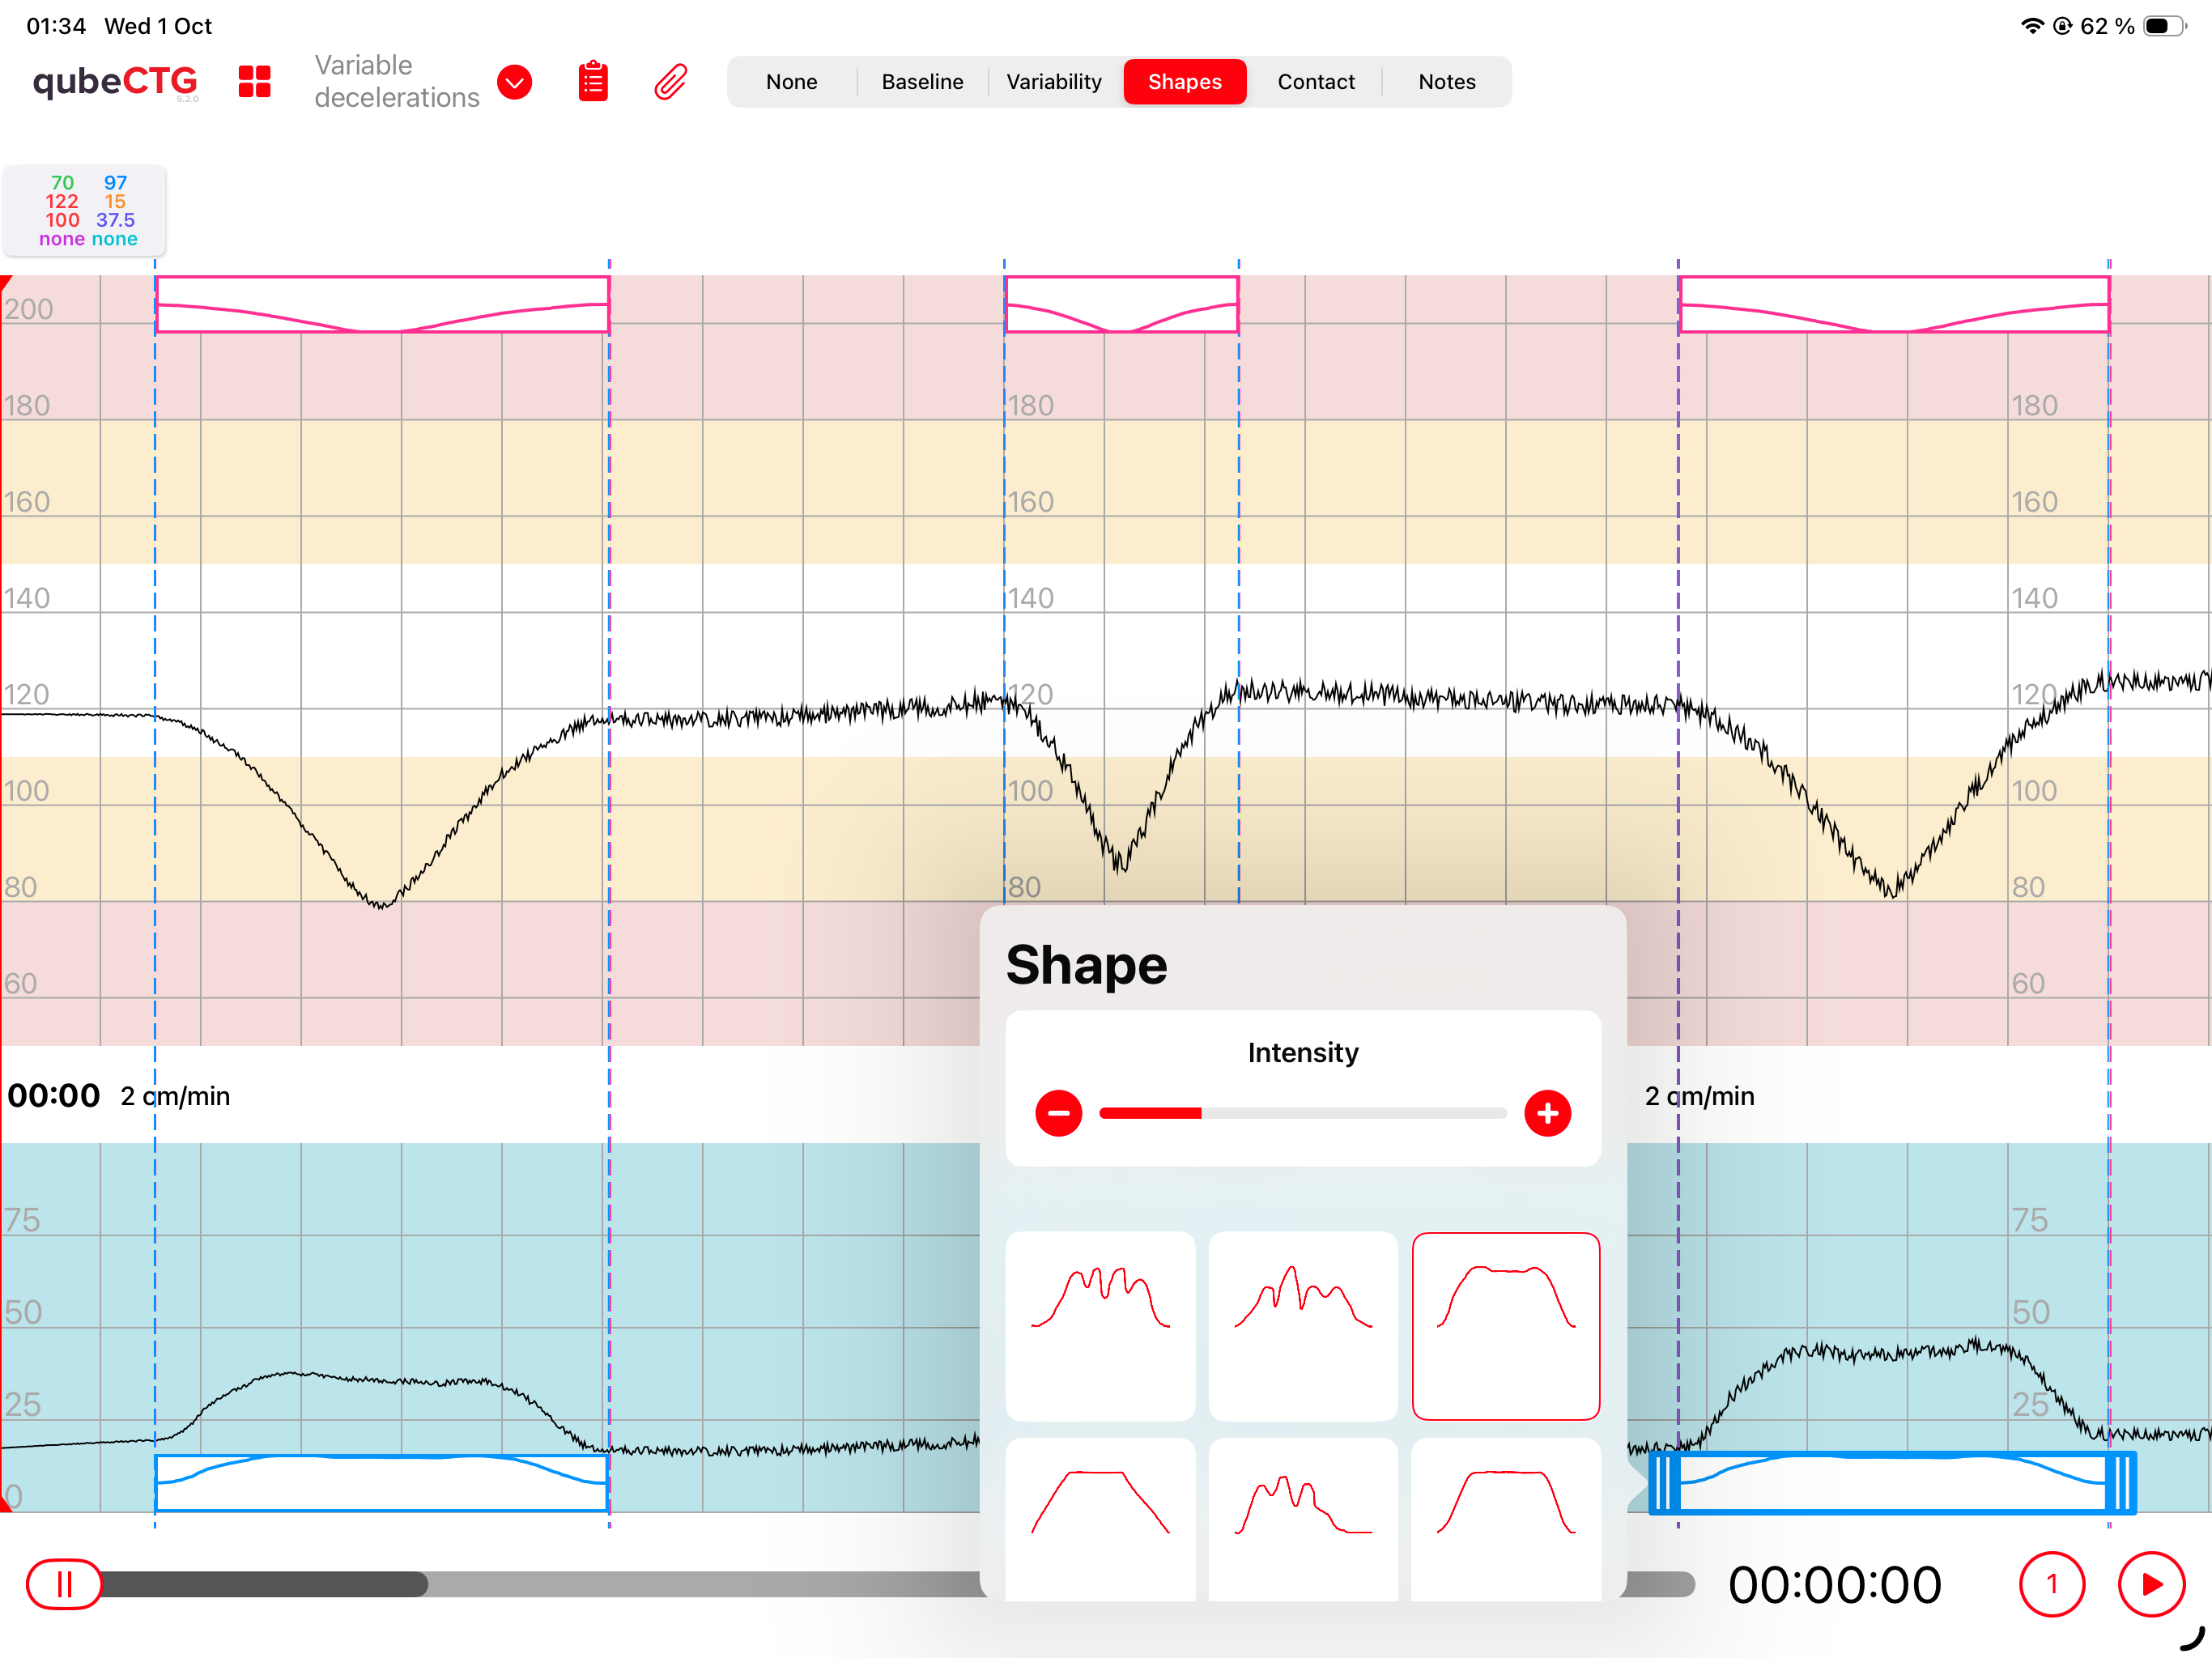Select the Shapes tab
This screenshot has width=2212, height=1658.
pyautogui.click(x=1185, y=82)
